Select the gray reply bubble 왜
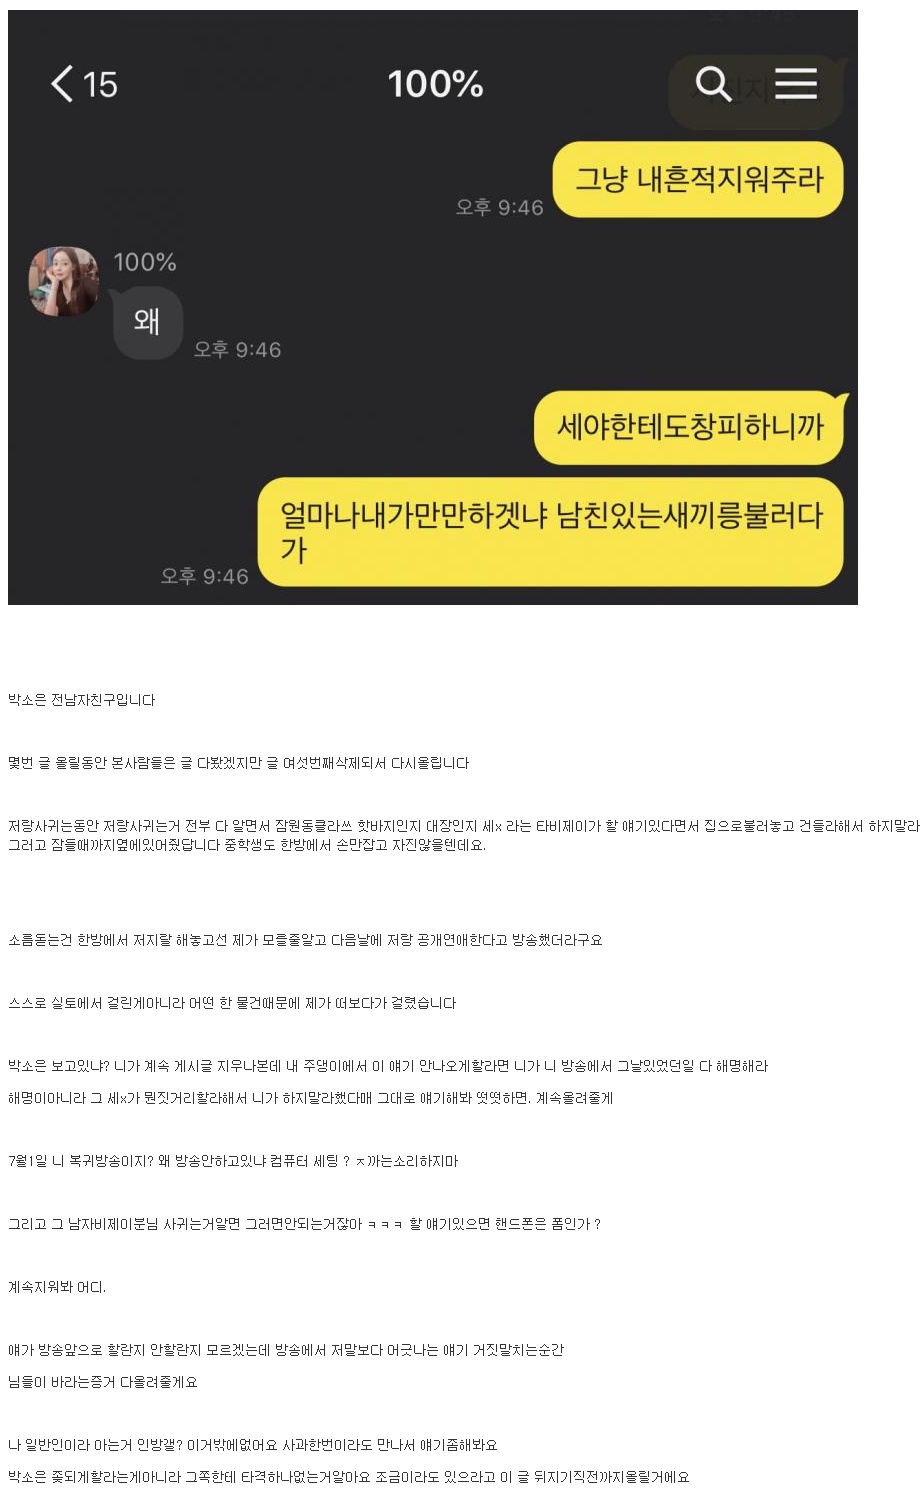This screenshot has width=924, height=1495. pyautogui.click(x=147, y=322)
